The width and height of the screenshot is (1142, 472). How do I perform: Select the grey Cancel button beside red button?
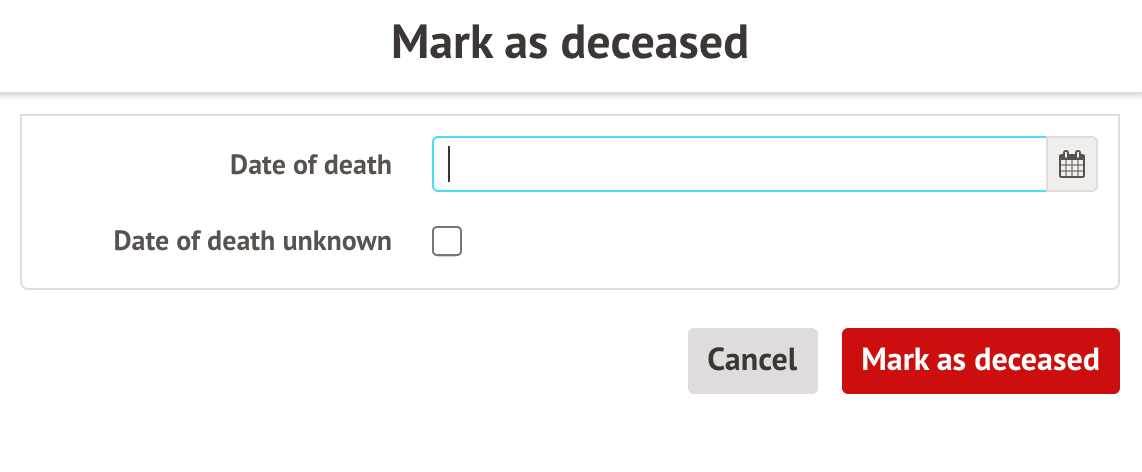(x=752, y=361)
